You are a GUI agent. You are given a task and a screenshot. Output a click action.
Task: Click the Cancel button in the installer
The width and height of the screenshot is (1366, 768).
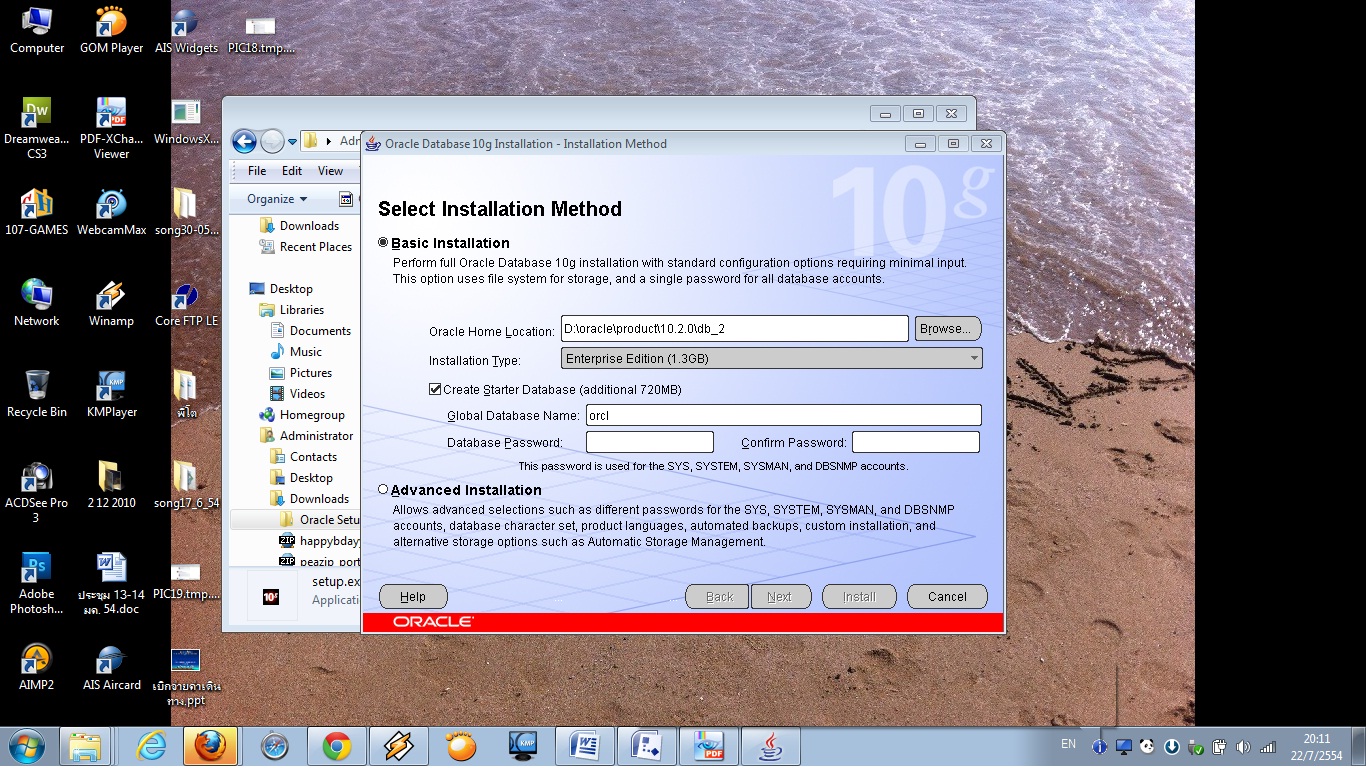947,597
